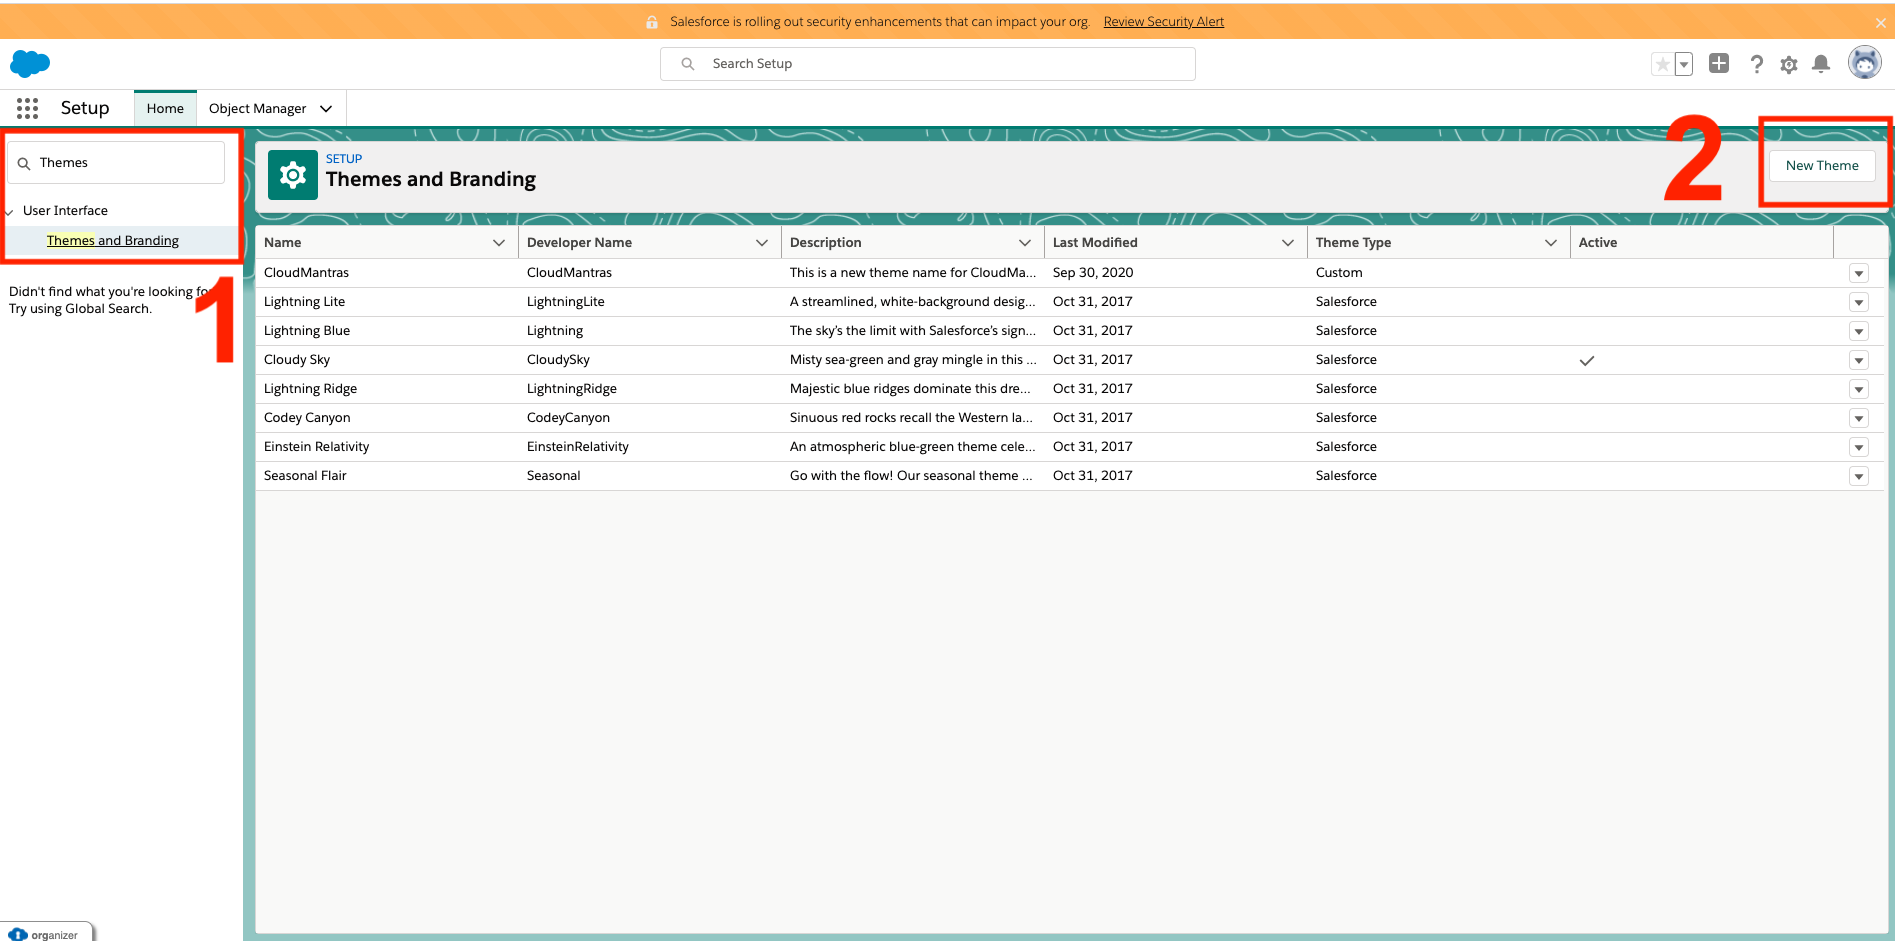Click the Salesforce cloud logo
Viewport: 1895px width, 941px height.
(29, 62)
